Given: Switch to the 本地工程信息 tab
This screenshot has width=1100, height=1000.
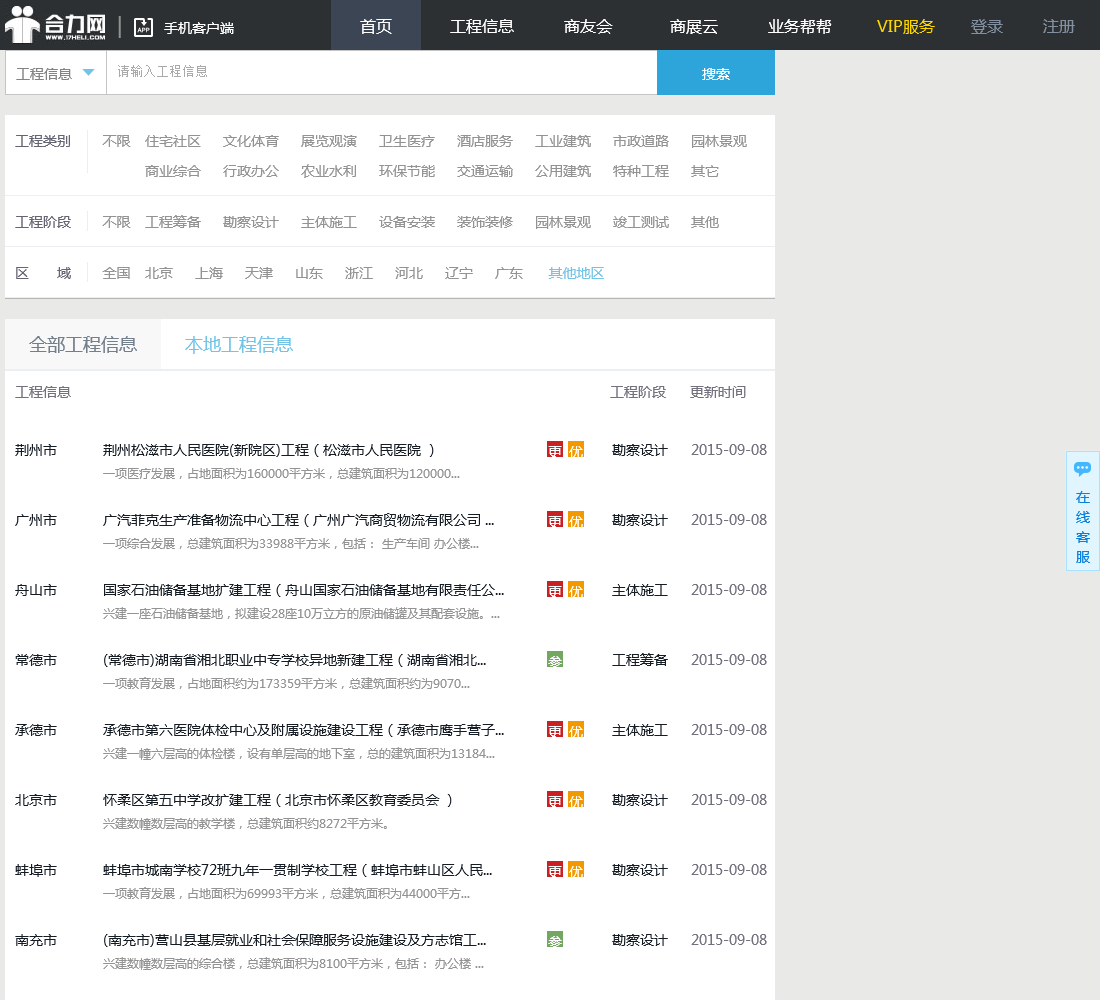Looking at the screenshot, I should coord(239,345).
